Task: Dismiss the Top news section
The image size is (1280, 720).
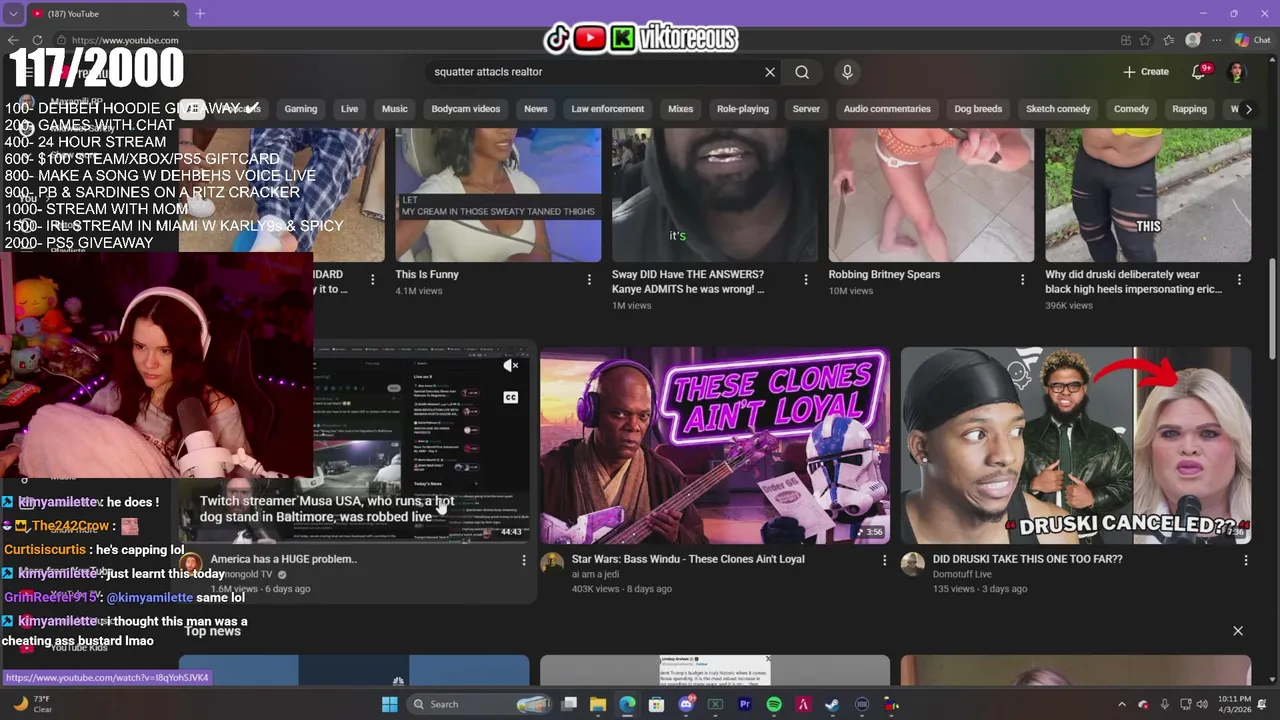Action: [x=1238, y=631]
